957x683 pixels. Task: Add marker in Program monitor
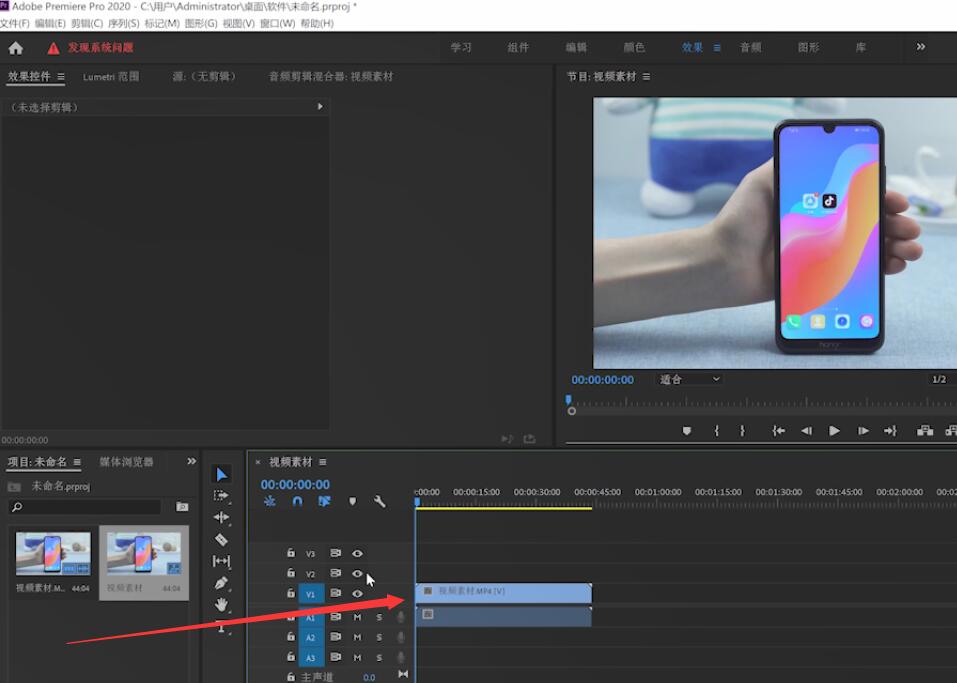coord(687,431)
